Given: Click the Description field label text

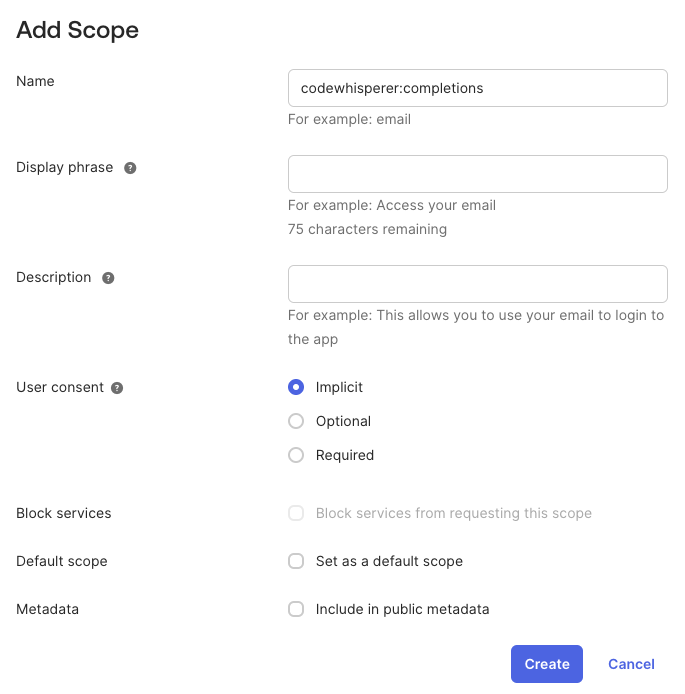Looking at the screenshot, I should [x=53, y=277].
